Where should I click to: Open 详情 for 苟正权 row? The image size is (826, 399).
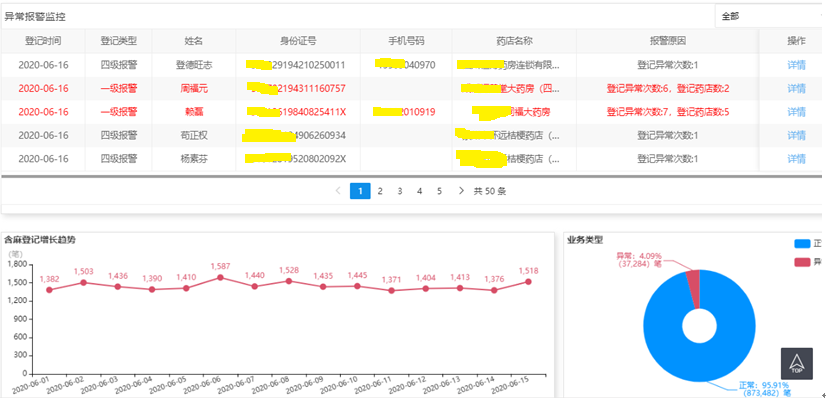point(796,135)
